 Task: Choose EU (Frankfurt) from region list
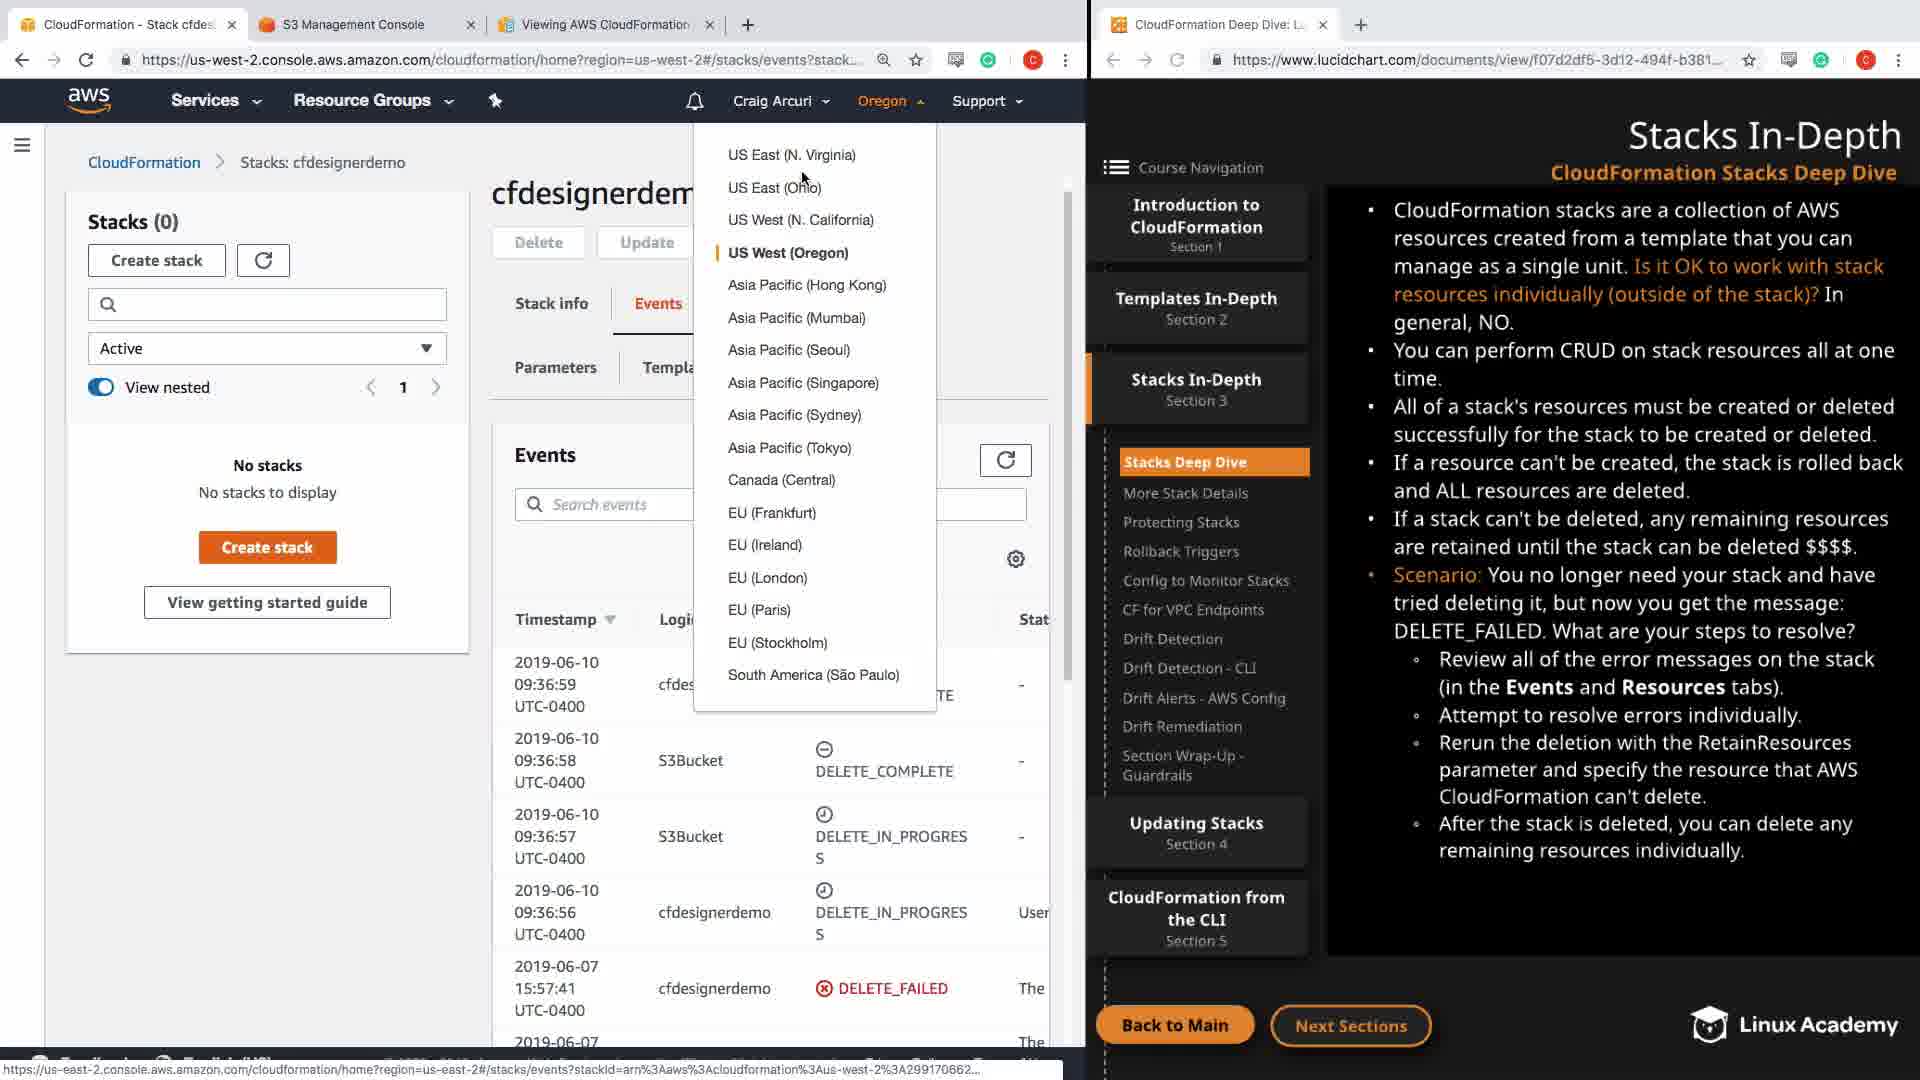pyautogui.click(x=771, y=513)
